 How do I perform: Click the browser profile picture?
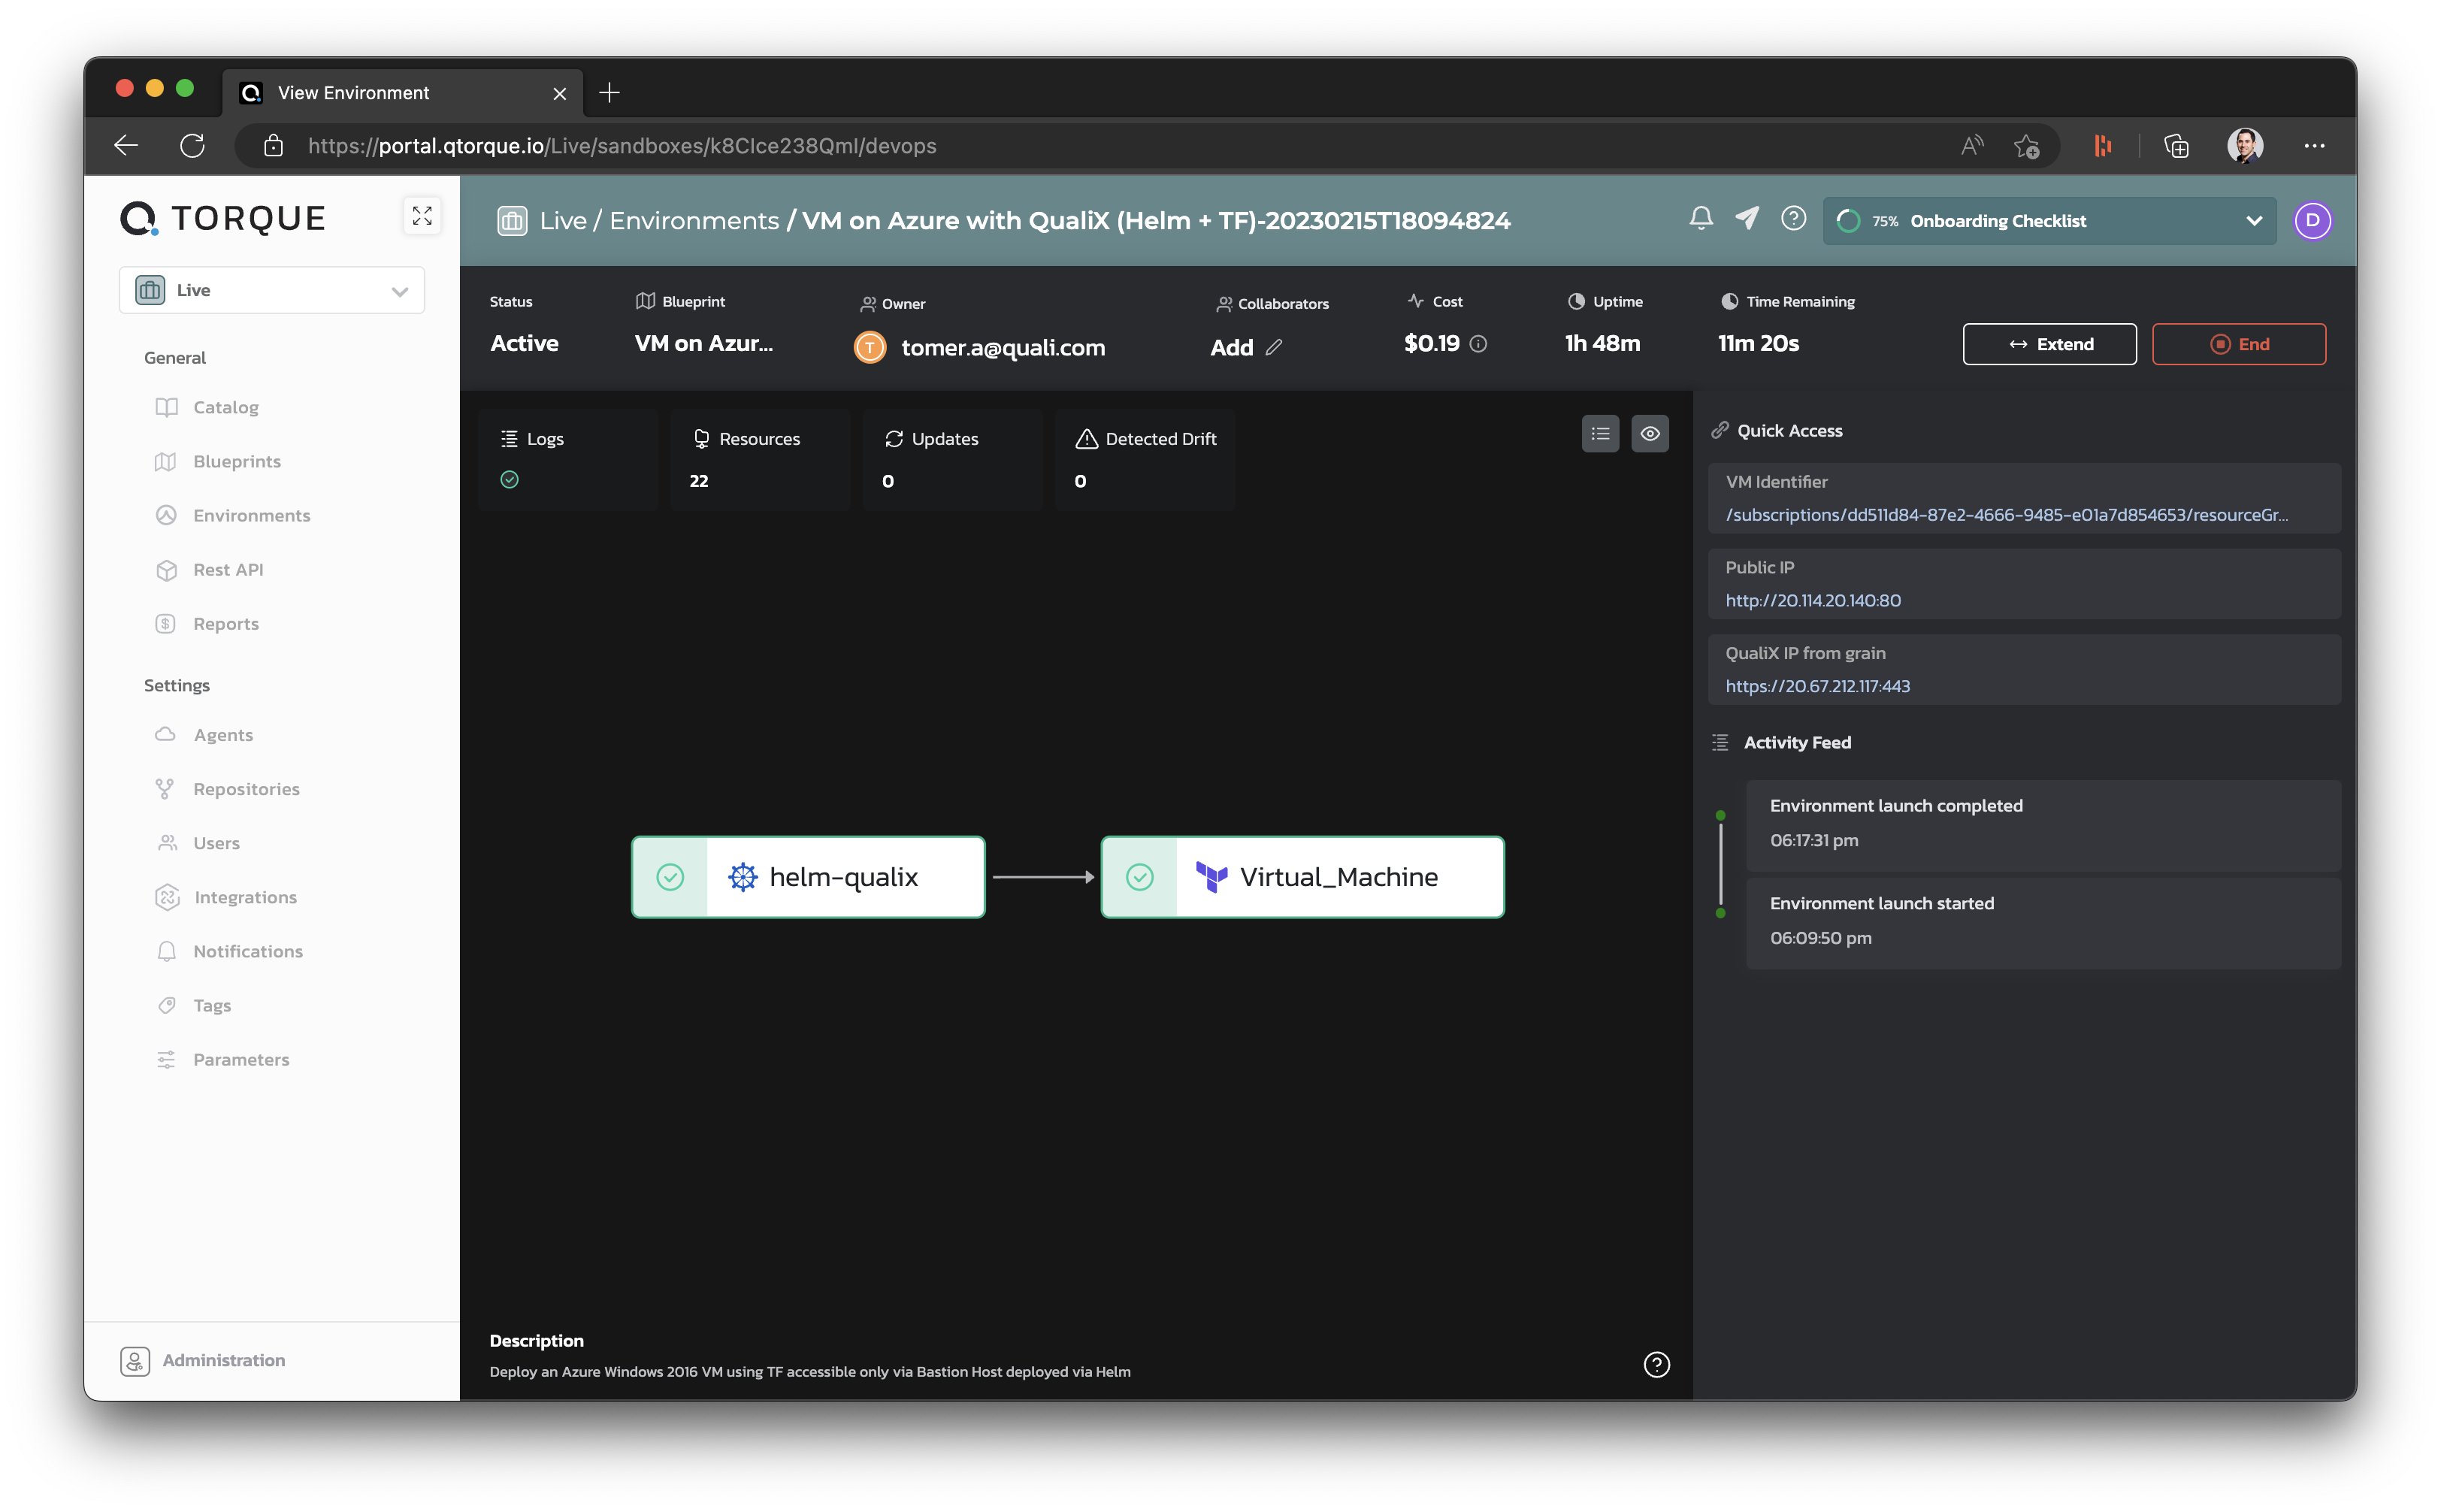[x=2245, y=146]
